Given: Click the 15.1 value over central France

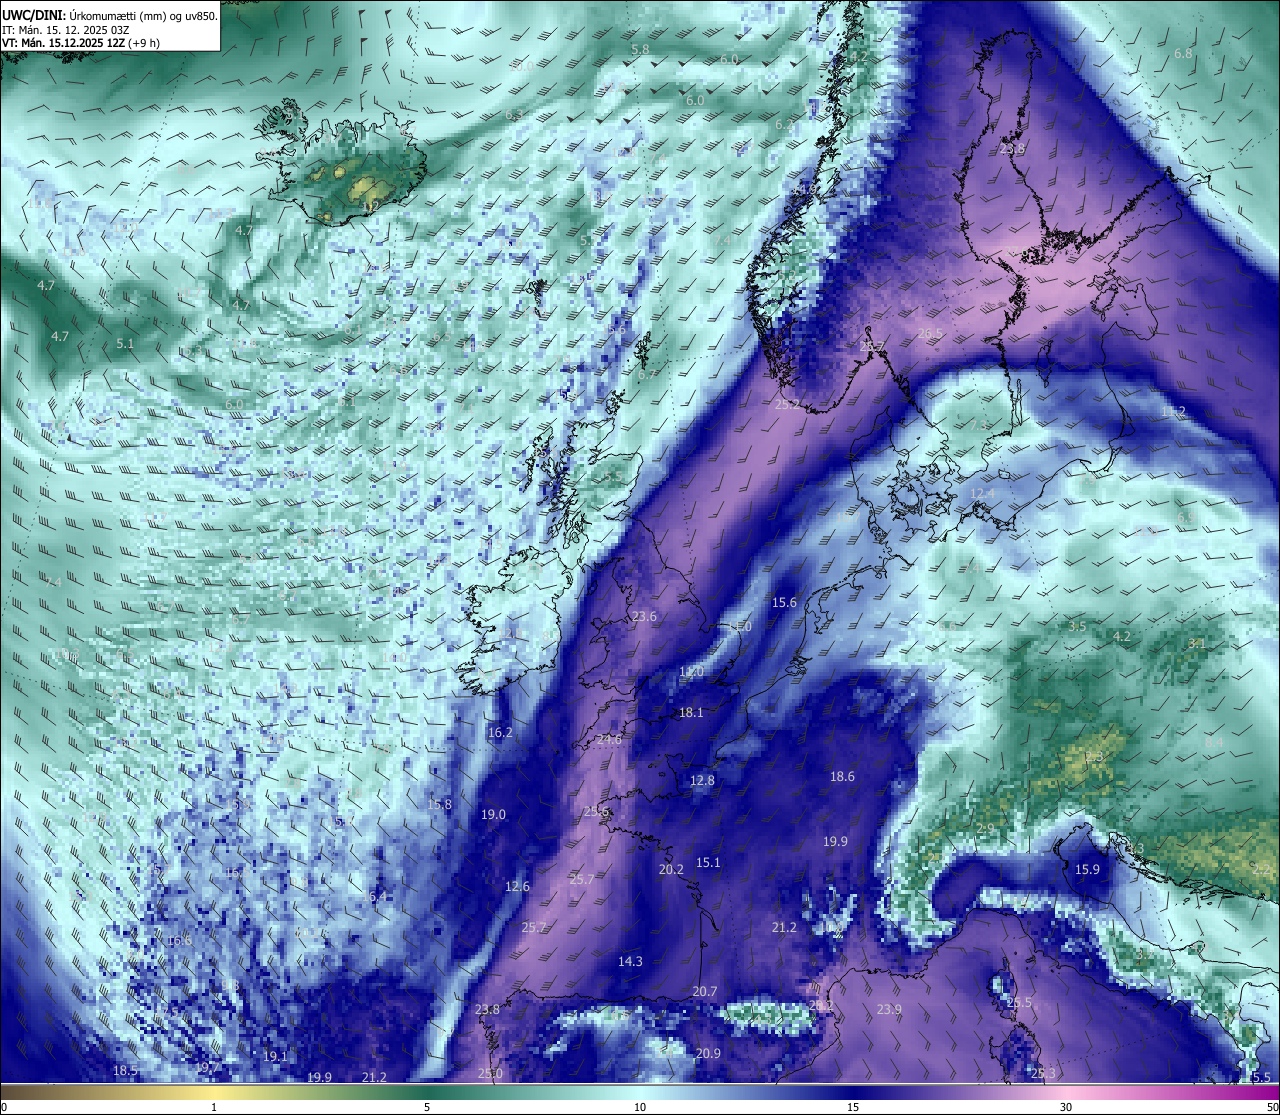Looking at the screenshot, I should [x=708, y=862].
